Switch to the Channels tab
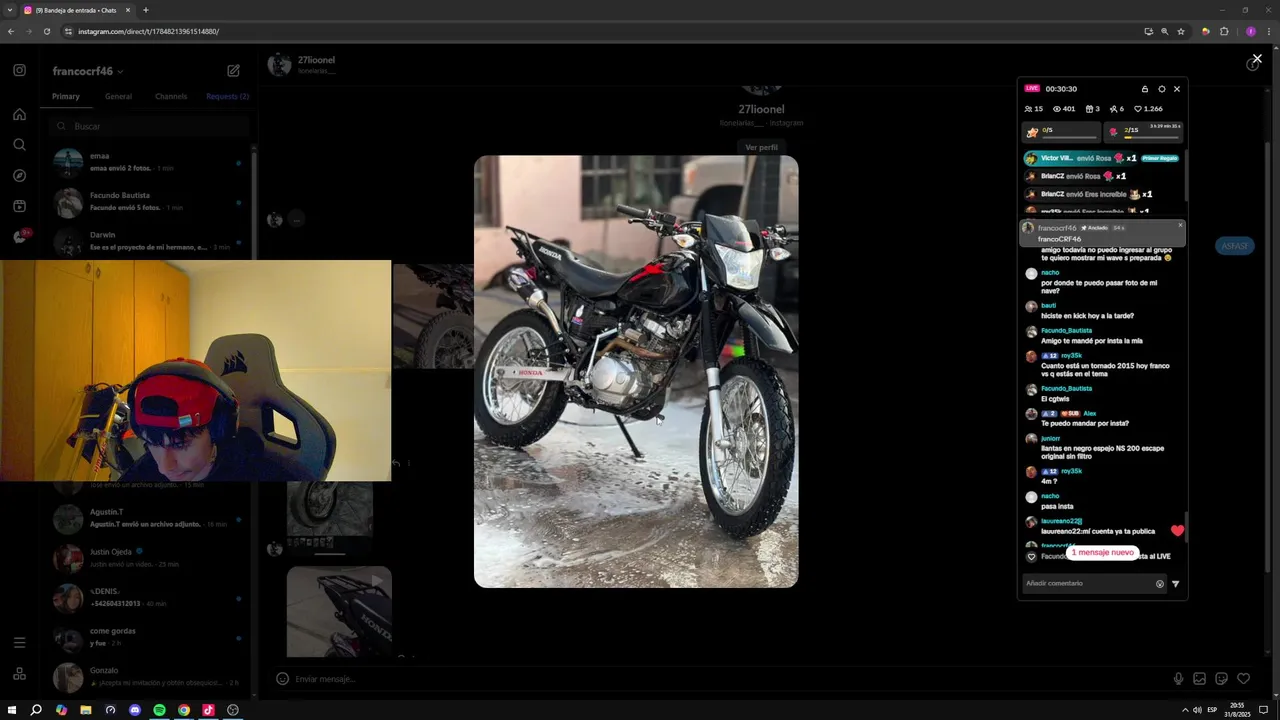 171,97
